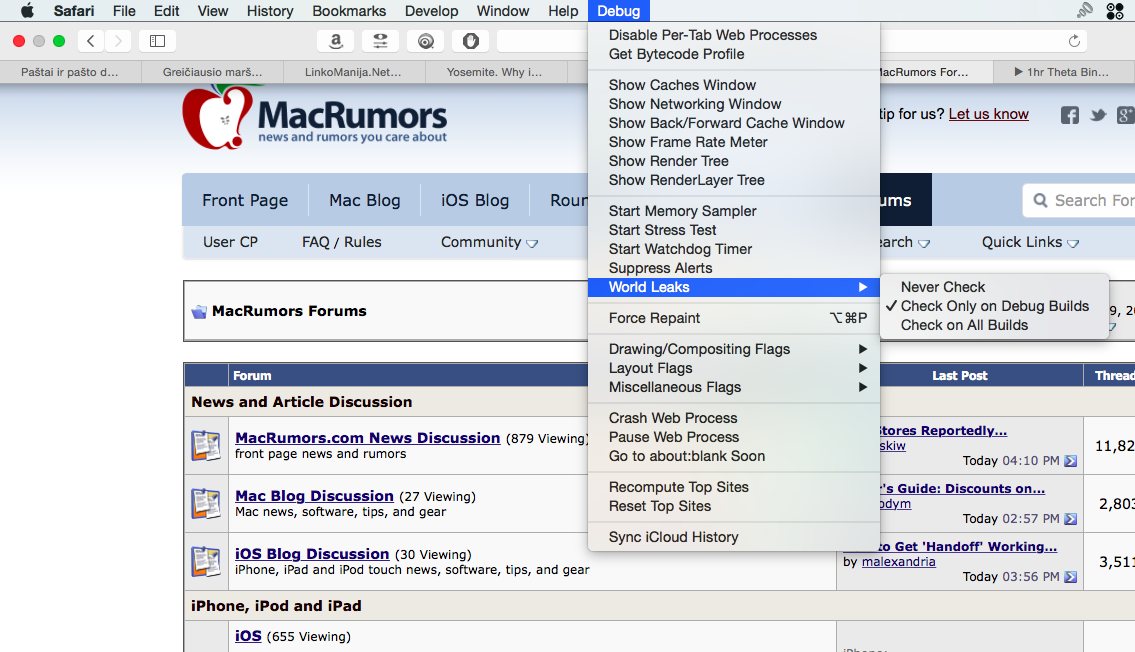The width and height of the screenshot is (1135, 652).
Task: Open Mac Blog Discussion link
Action: point(314,496)
